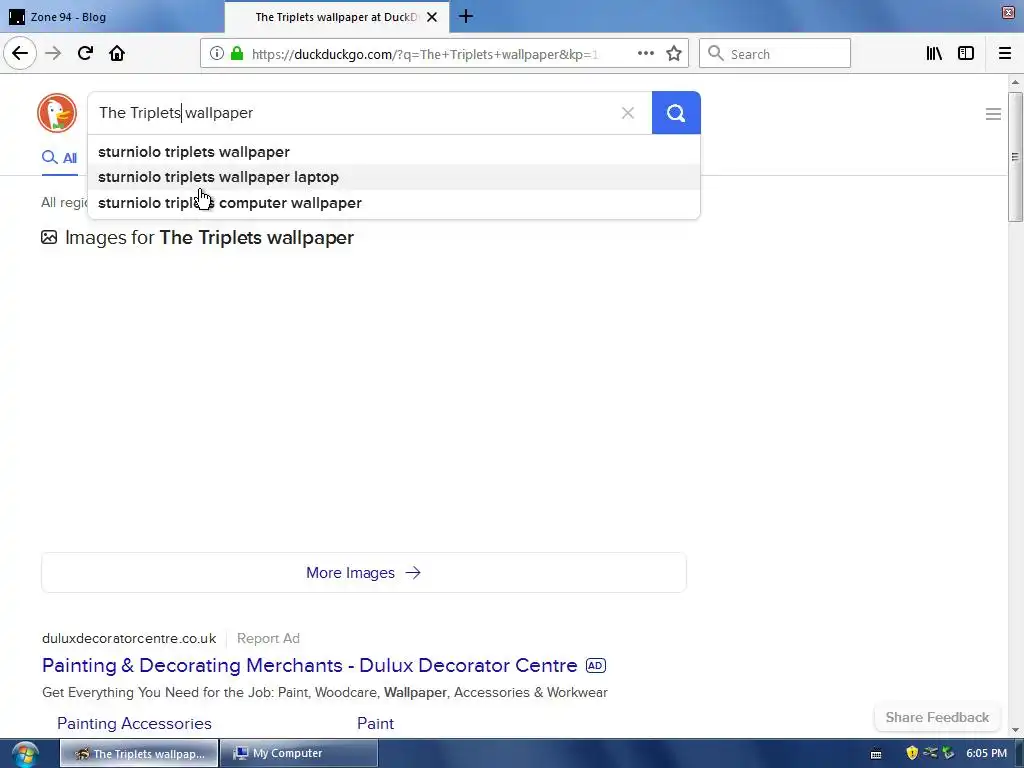Open the Firefox Library icon
Image resolution: width=1024 pixels, height=768 pixels.
click(934, 54)
